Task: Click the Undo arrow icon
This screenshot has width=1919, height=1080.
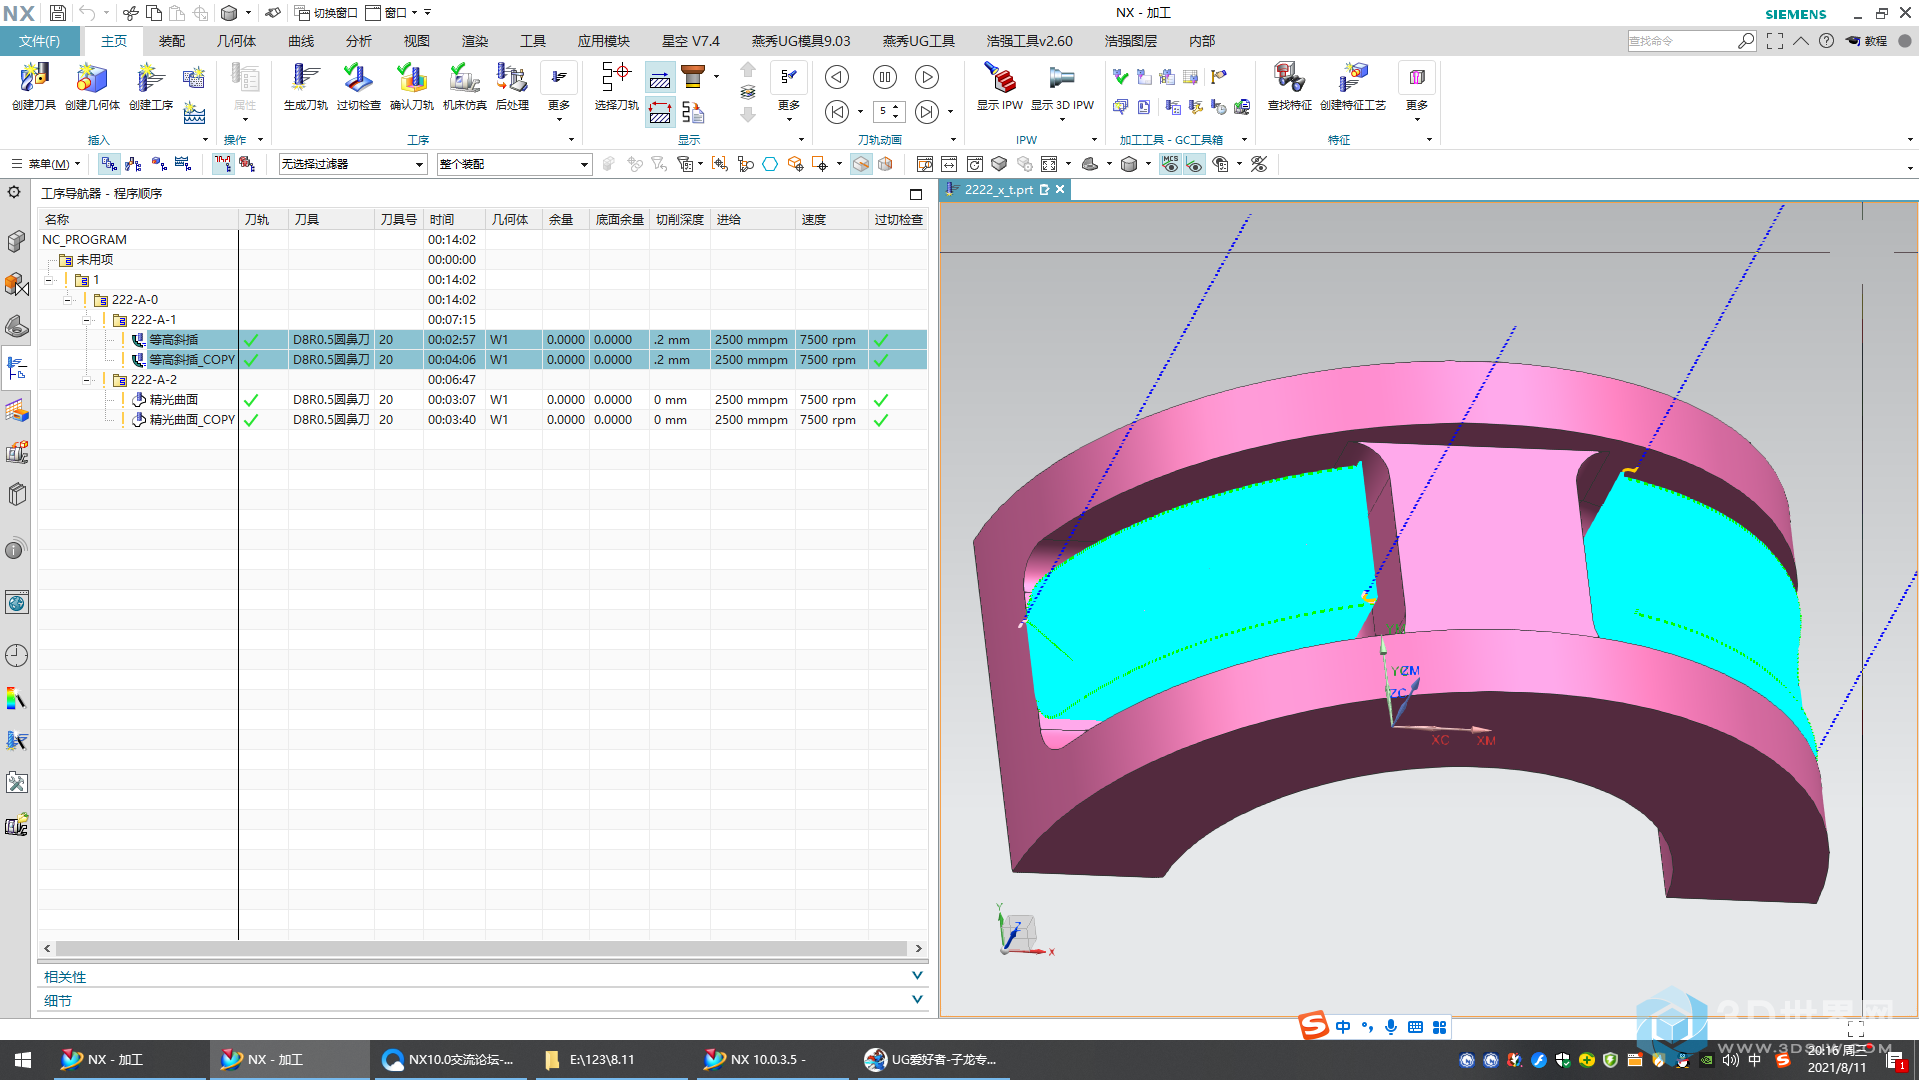Action: 87,13
